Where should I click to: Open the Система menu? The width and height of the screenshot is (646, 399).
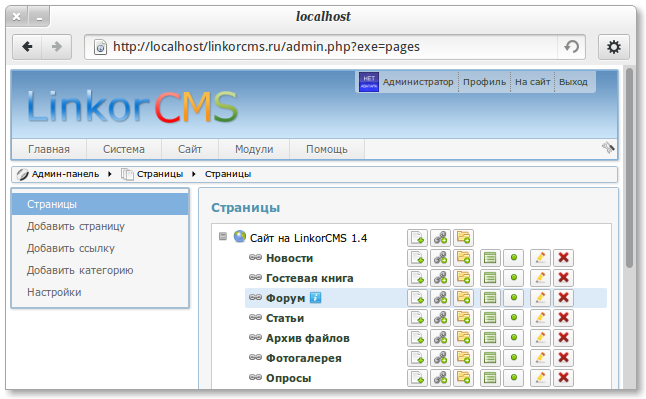[124, 149]
